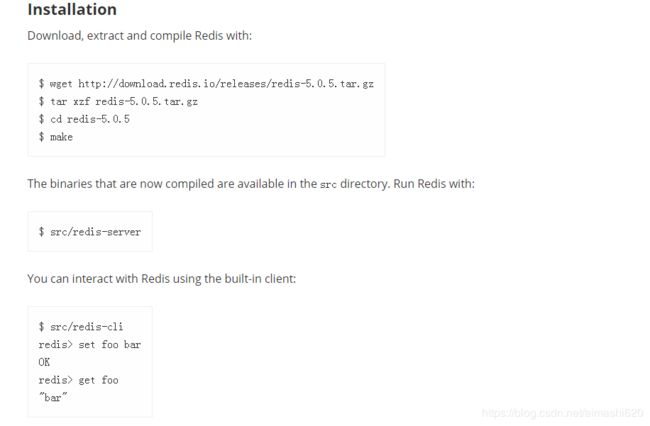Click the make command line

tap(56, 137)
